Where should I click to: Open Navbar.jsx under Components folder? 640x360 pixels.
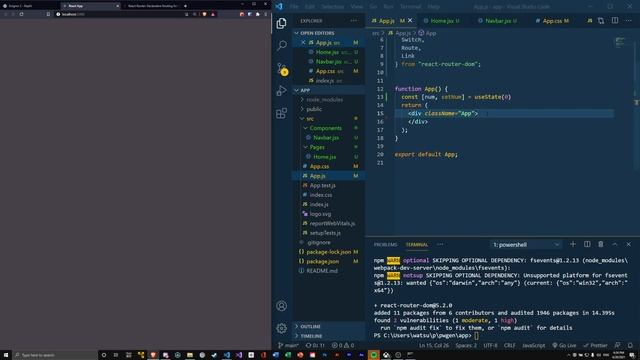pos(326,138)
